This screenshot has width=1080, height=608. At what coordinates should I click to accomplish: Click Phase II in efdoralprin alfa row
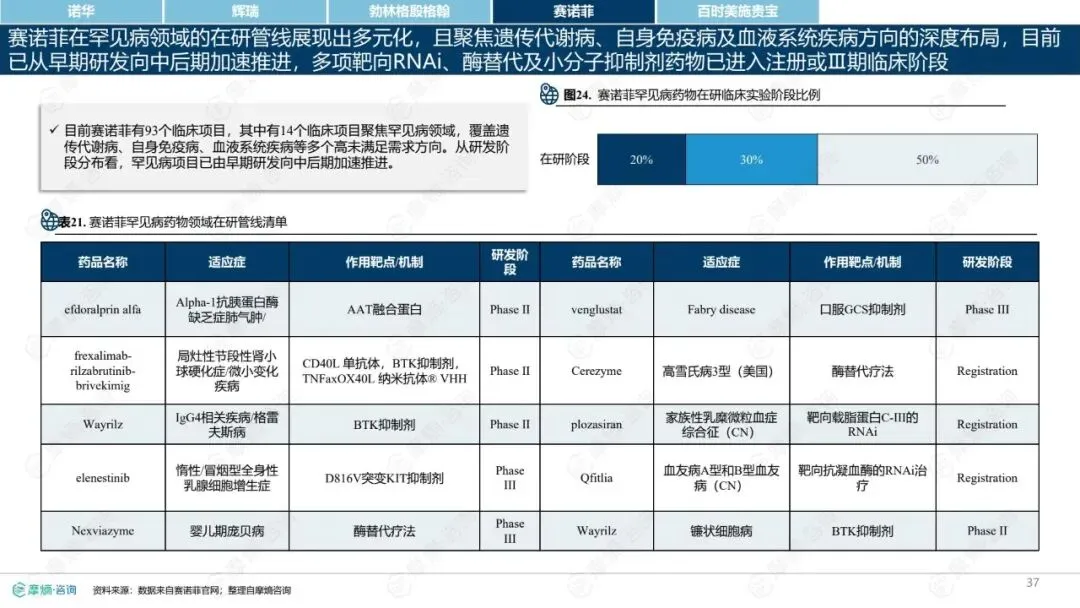tap(510, 309)
